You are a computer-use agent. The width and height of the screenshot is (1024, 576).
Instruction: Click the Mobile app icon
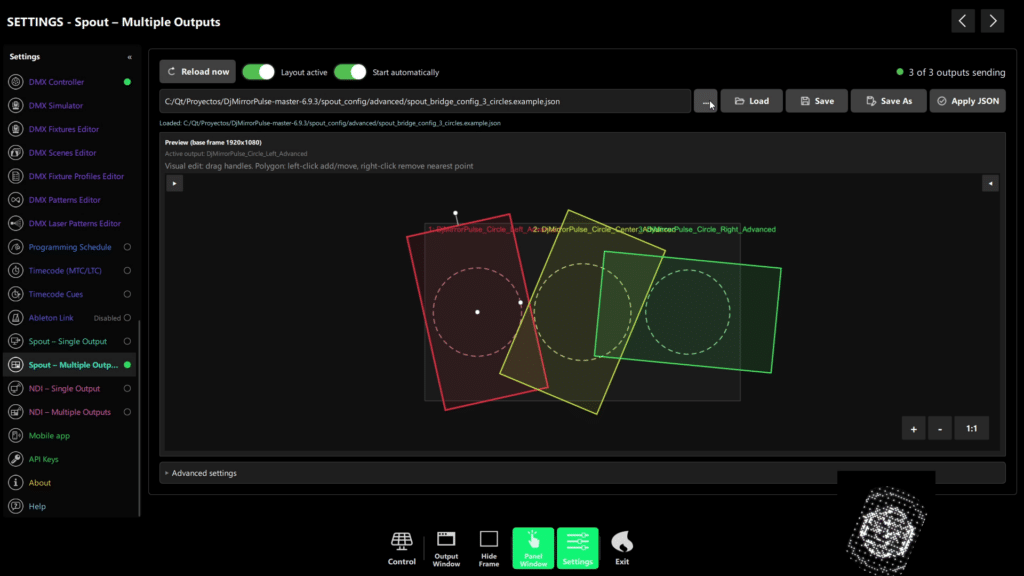[x=16, y=435]
